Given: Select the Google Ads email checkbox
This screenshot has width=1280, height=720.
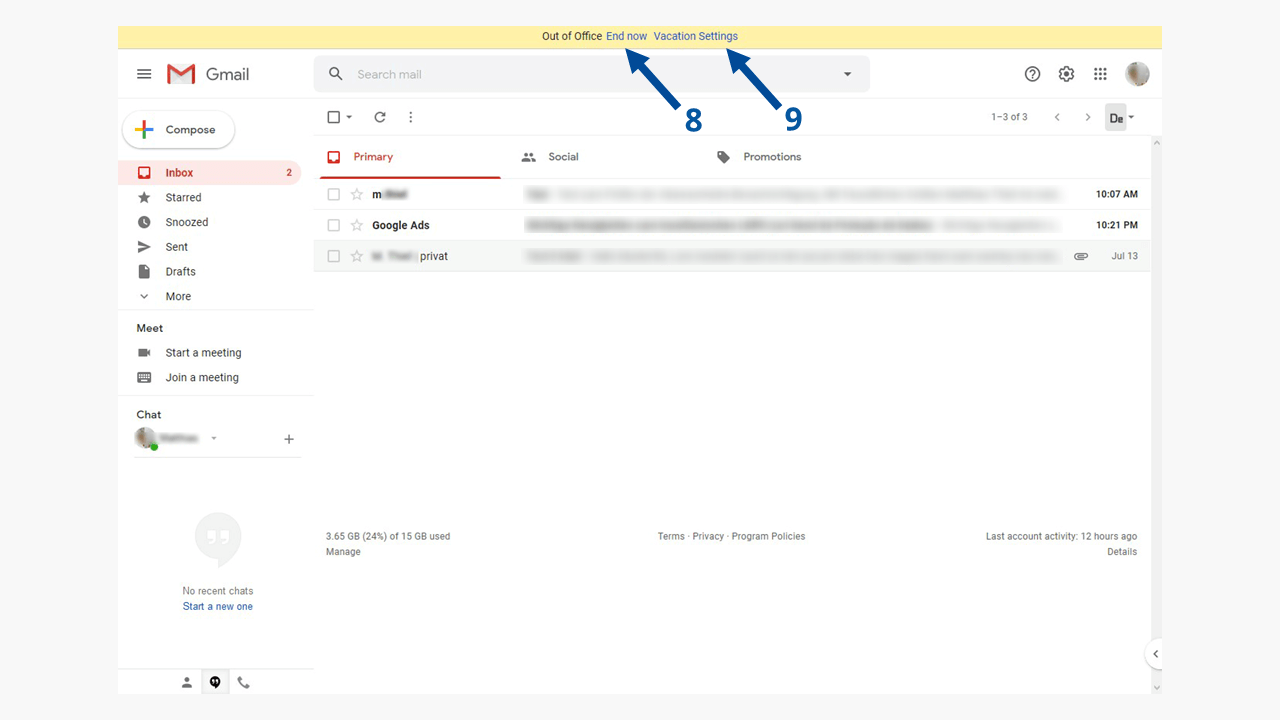Looking at the screenshot, I should pos(334,225).
